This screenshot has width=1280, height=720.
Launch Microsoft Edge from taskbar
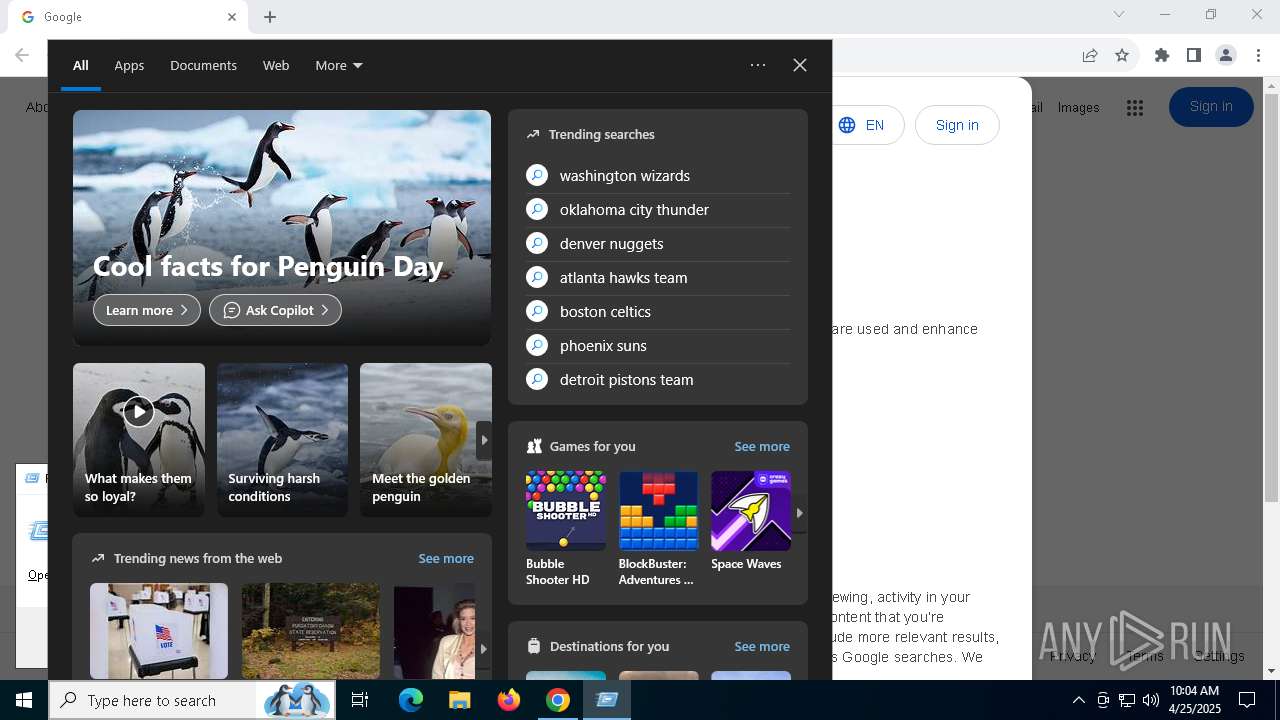[411, 700]
